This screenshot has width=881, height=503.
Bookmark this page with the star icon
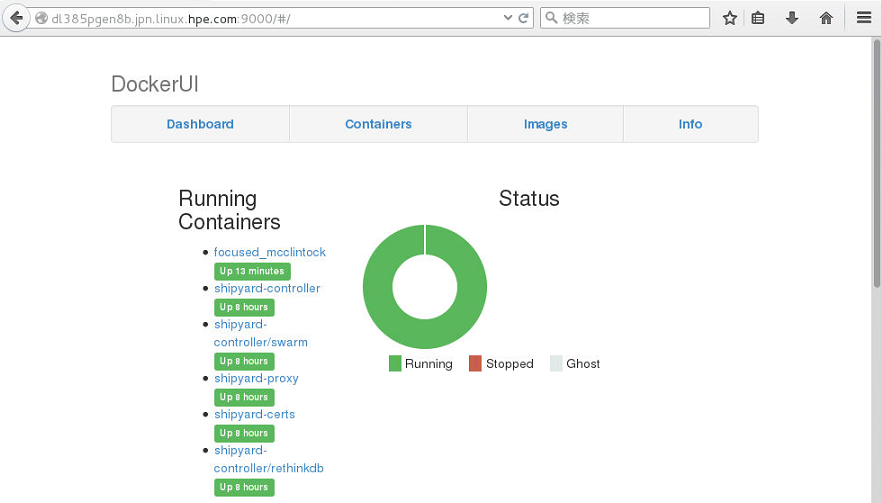pos(730,18)
